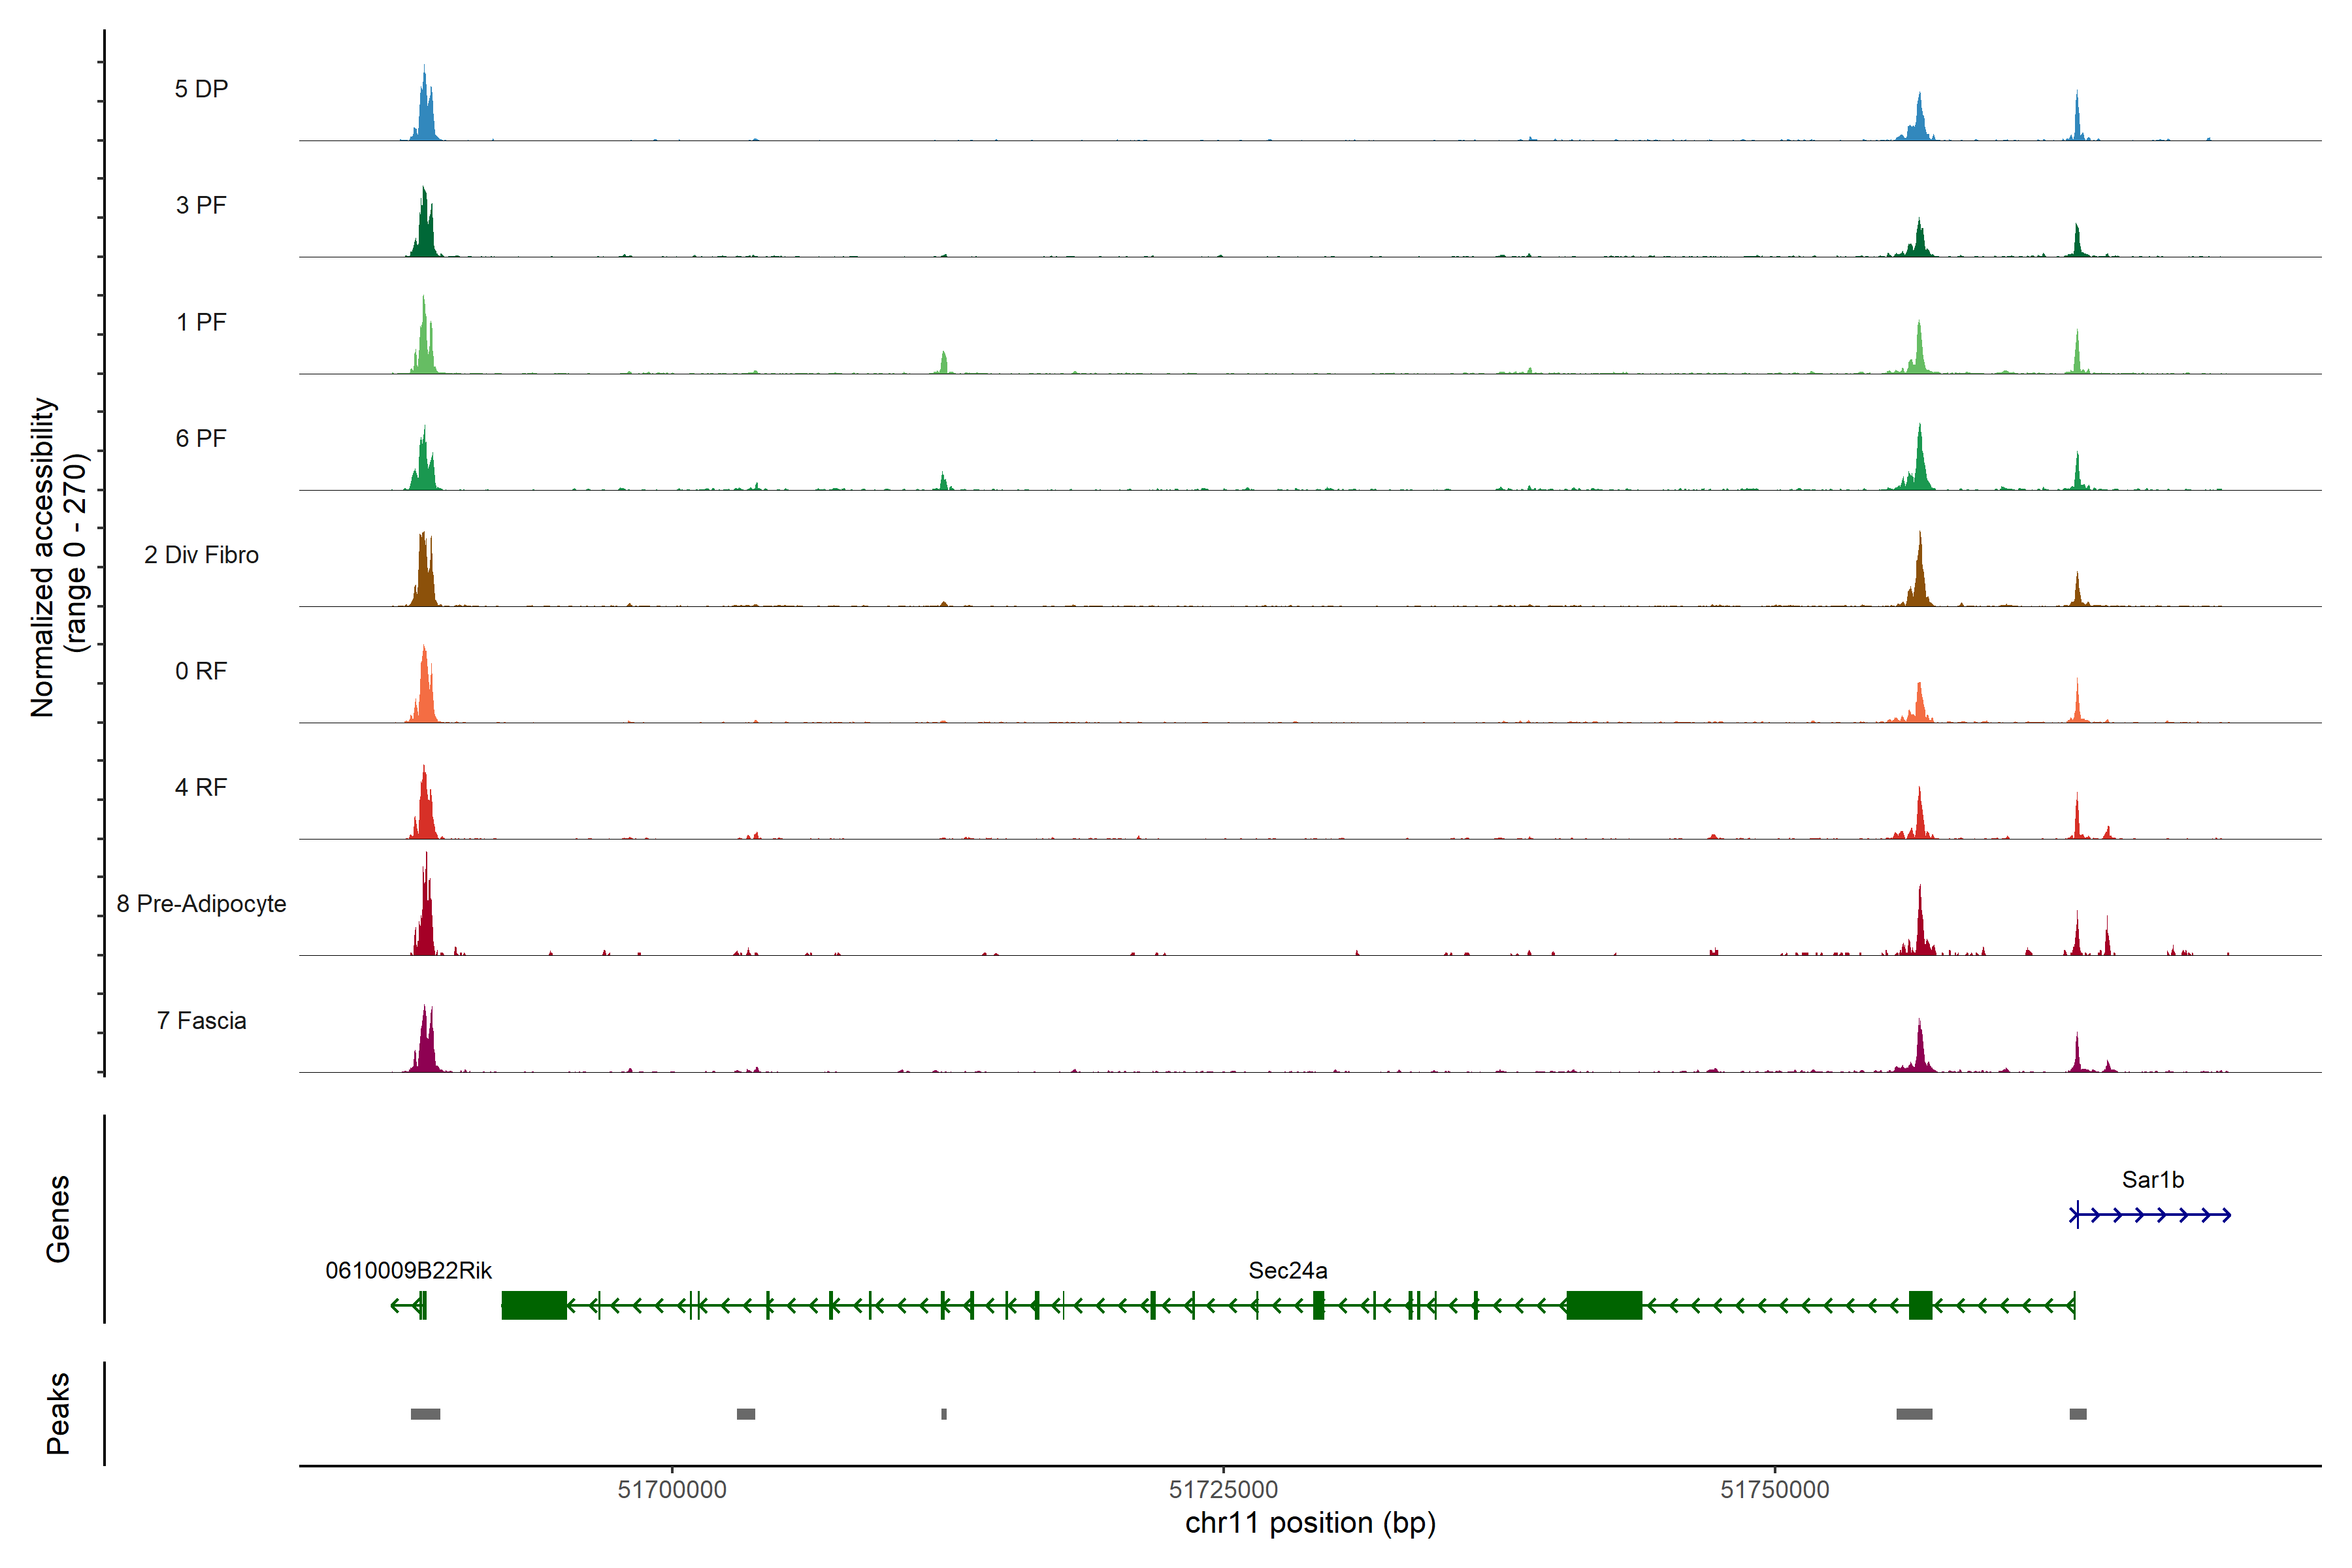Click the 5 DP track label
This screenshot has height=1568, width=2352.
point(201,89)
